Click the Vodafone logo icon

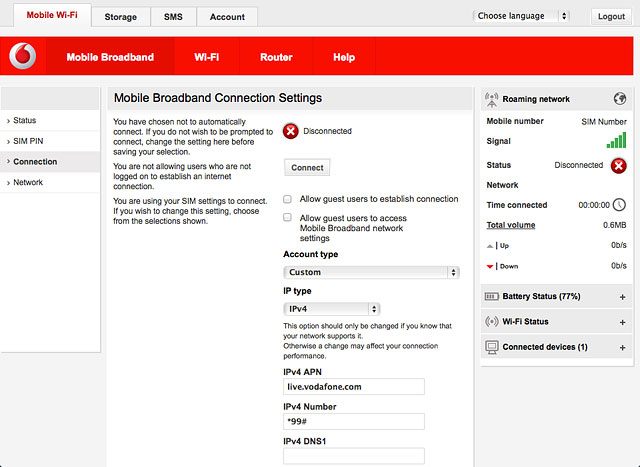click(x=23, y=56)
